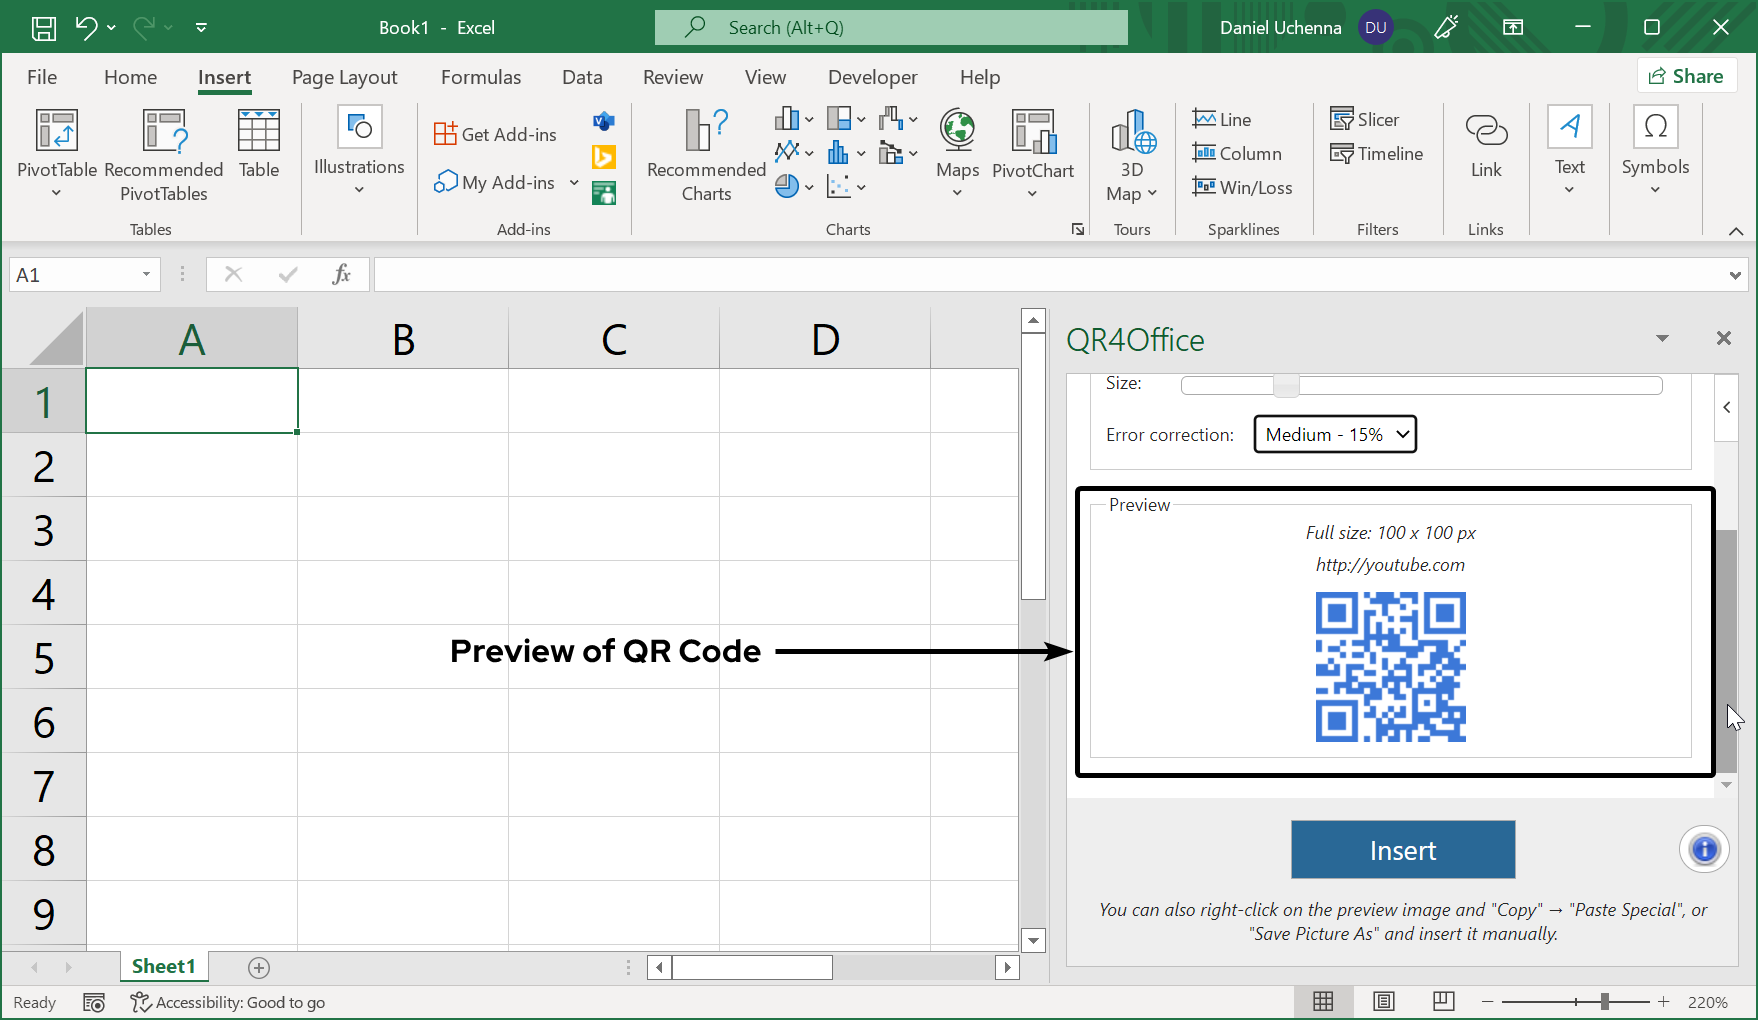Insert a Slicer filter
1758x1020 pixels.
coord(1366,119)
